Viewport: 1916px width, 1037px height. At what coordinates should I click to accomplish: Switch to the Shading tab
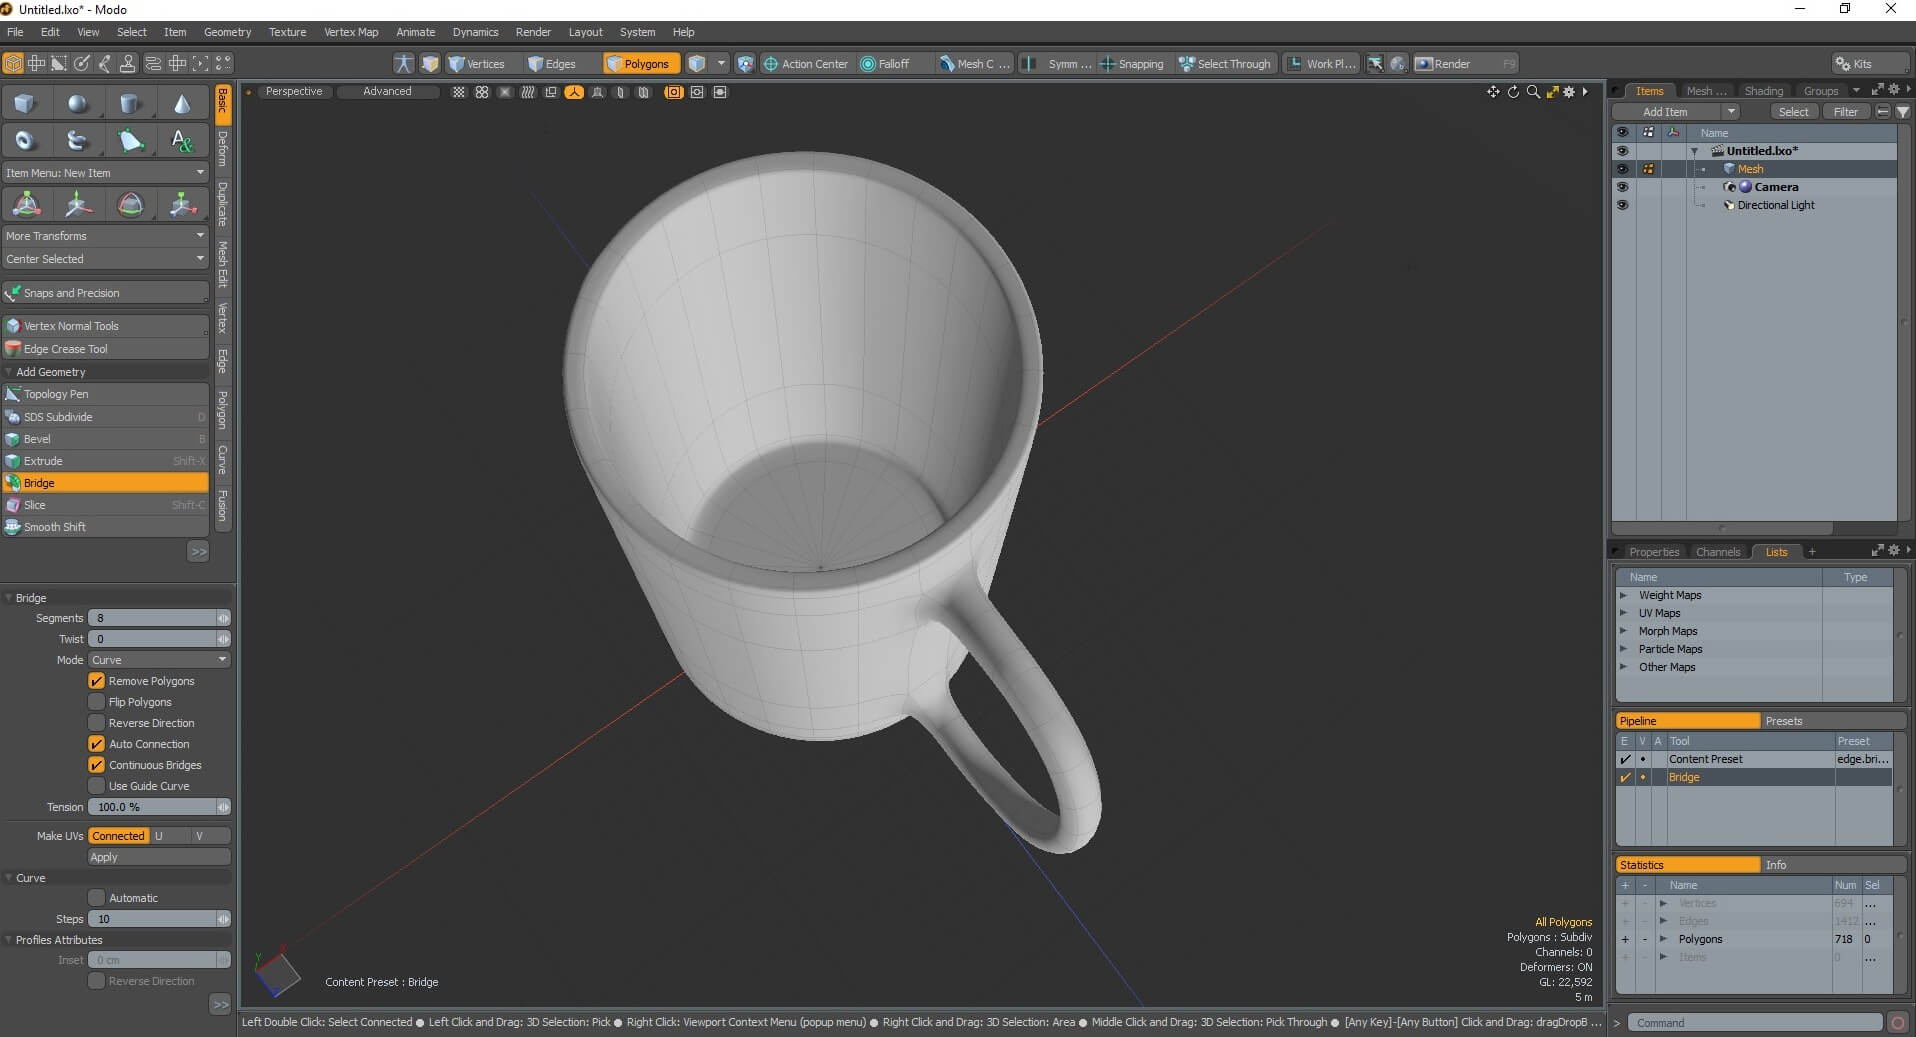1763,90
